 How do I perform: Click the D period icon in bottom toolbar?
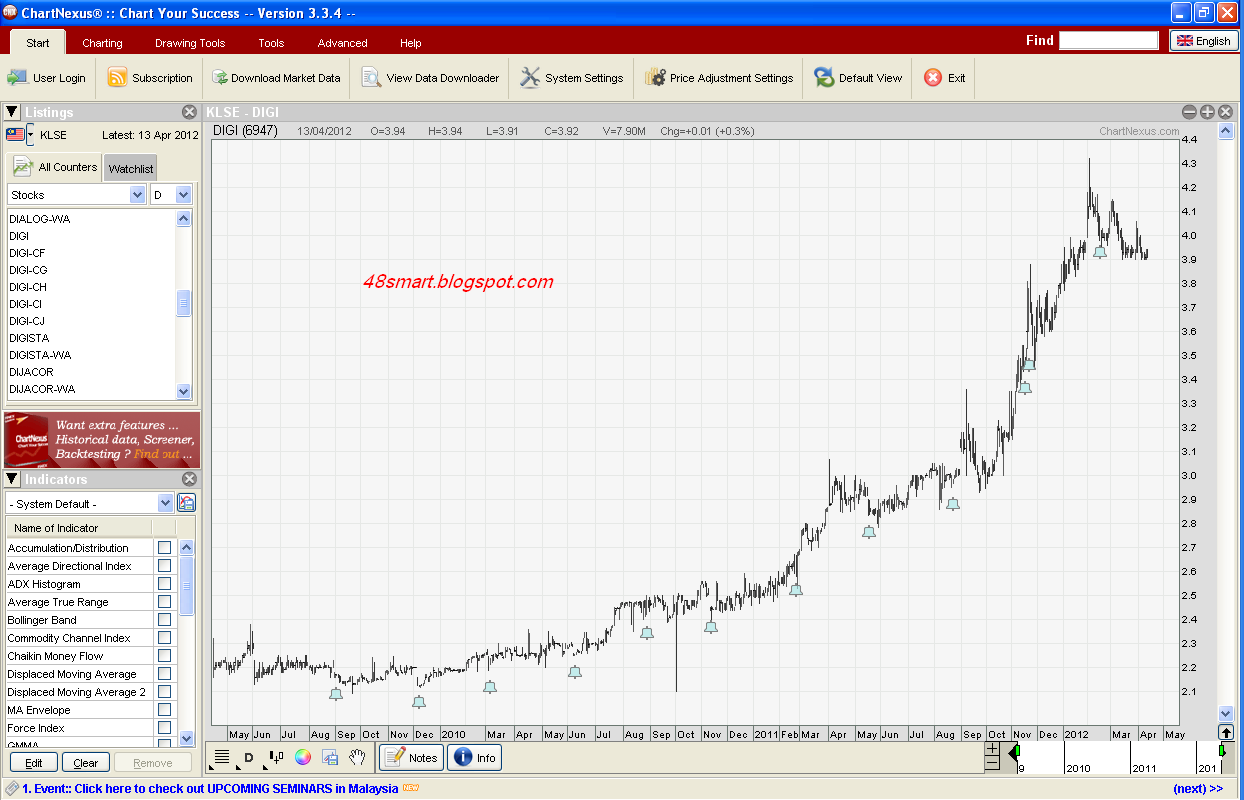pos(249,758)
